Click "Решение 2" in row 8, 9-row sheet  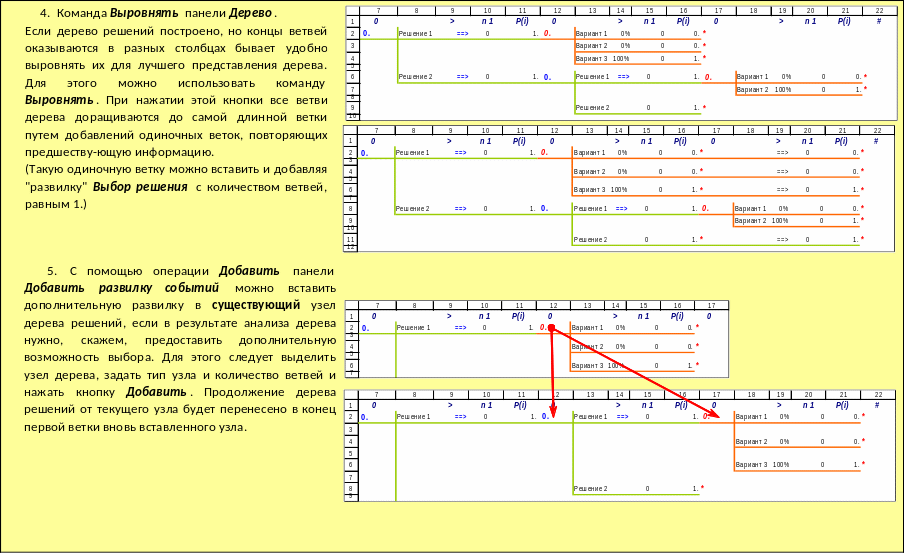pos(590,489)
